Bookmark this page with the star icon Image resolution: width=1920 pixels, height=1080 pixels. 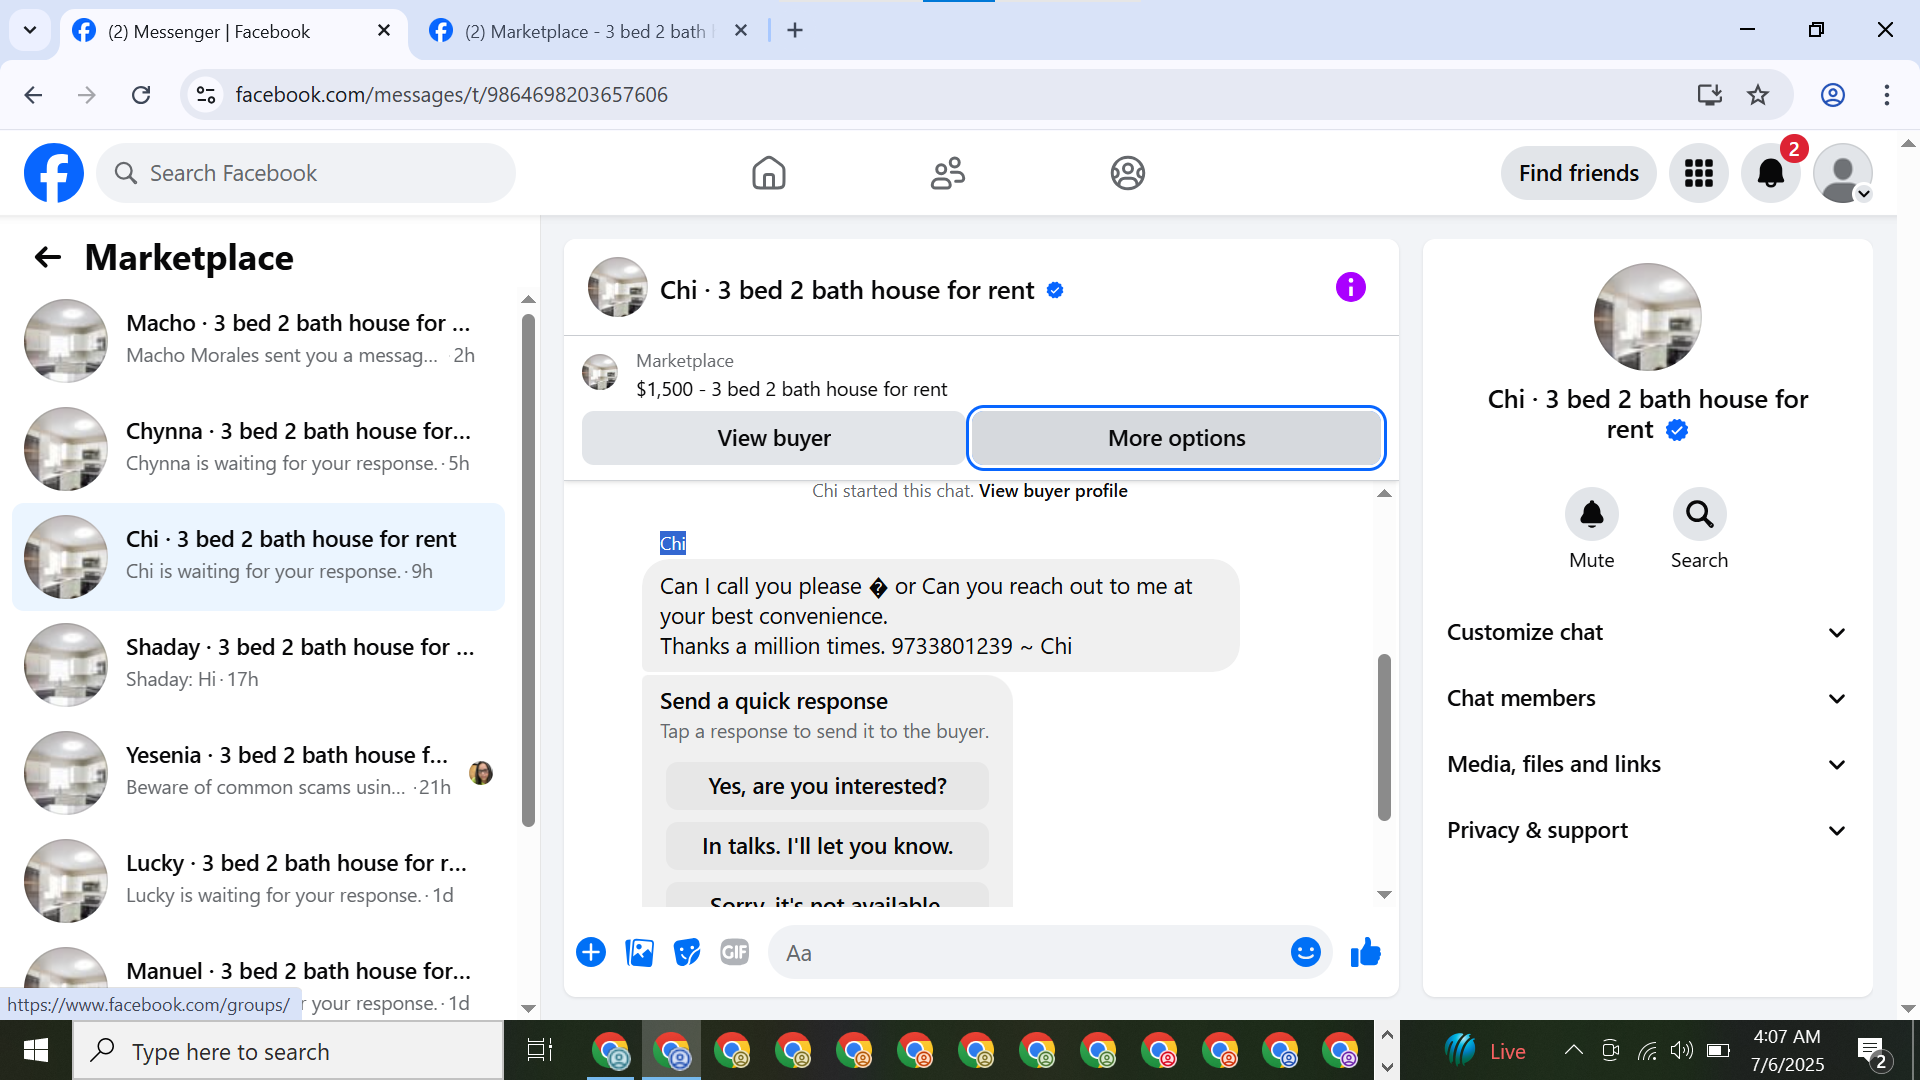[x=1757, y=95]
